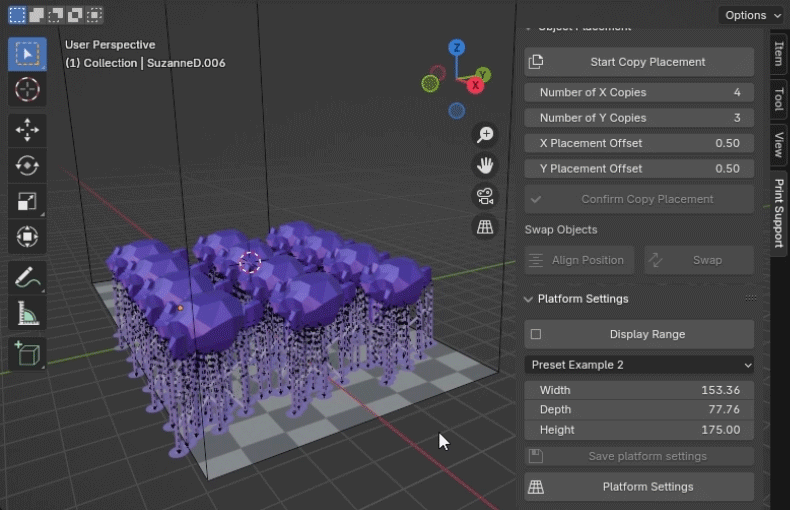This screenshot has width=790, height=510.
Task: Select the Measure ruler tool
Action: click(27, 313)
